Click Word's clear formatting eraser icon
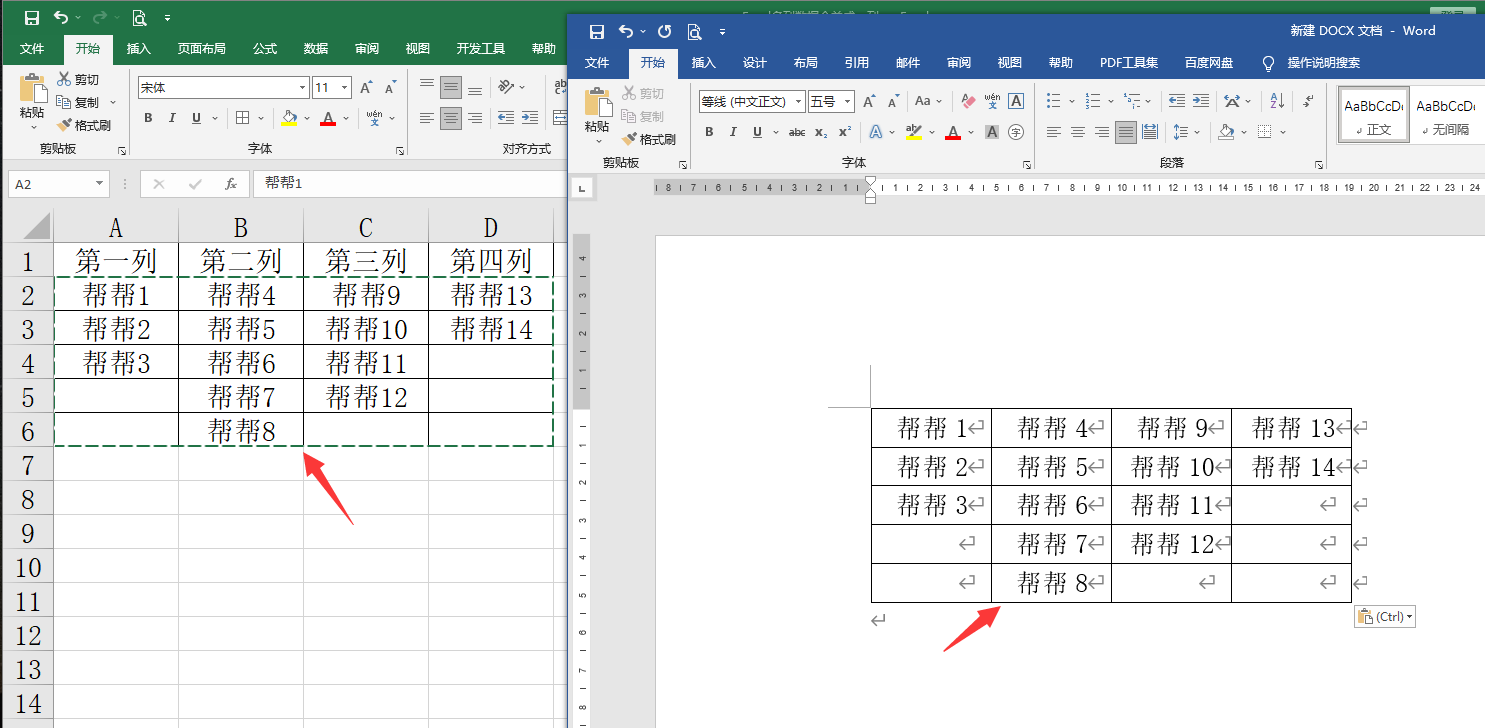The width and height of the screenshot is (1485, 728). pyautogui.click(x=967, y=101)
